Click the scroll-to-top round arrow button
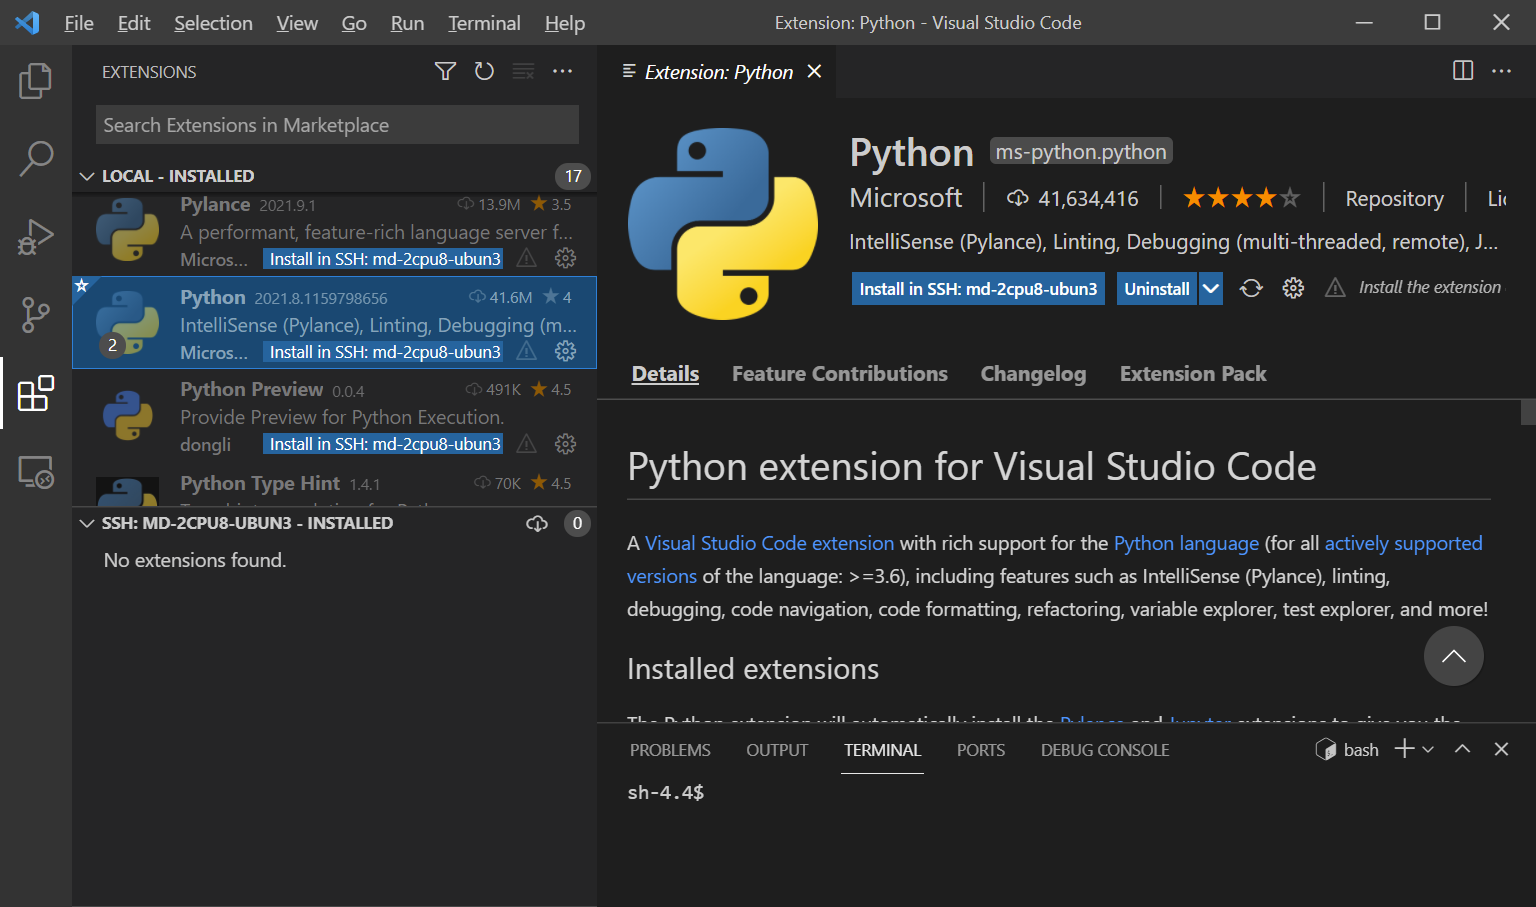 pos(1453,656)
